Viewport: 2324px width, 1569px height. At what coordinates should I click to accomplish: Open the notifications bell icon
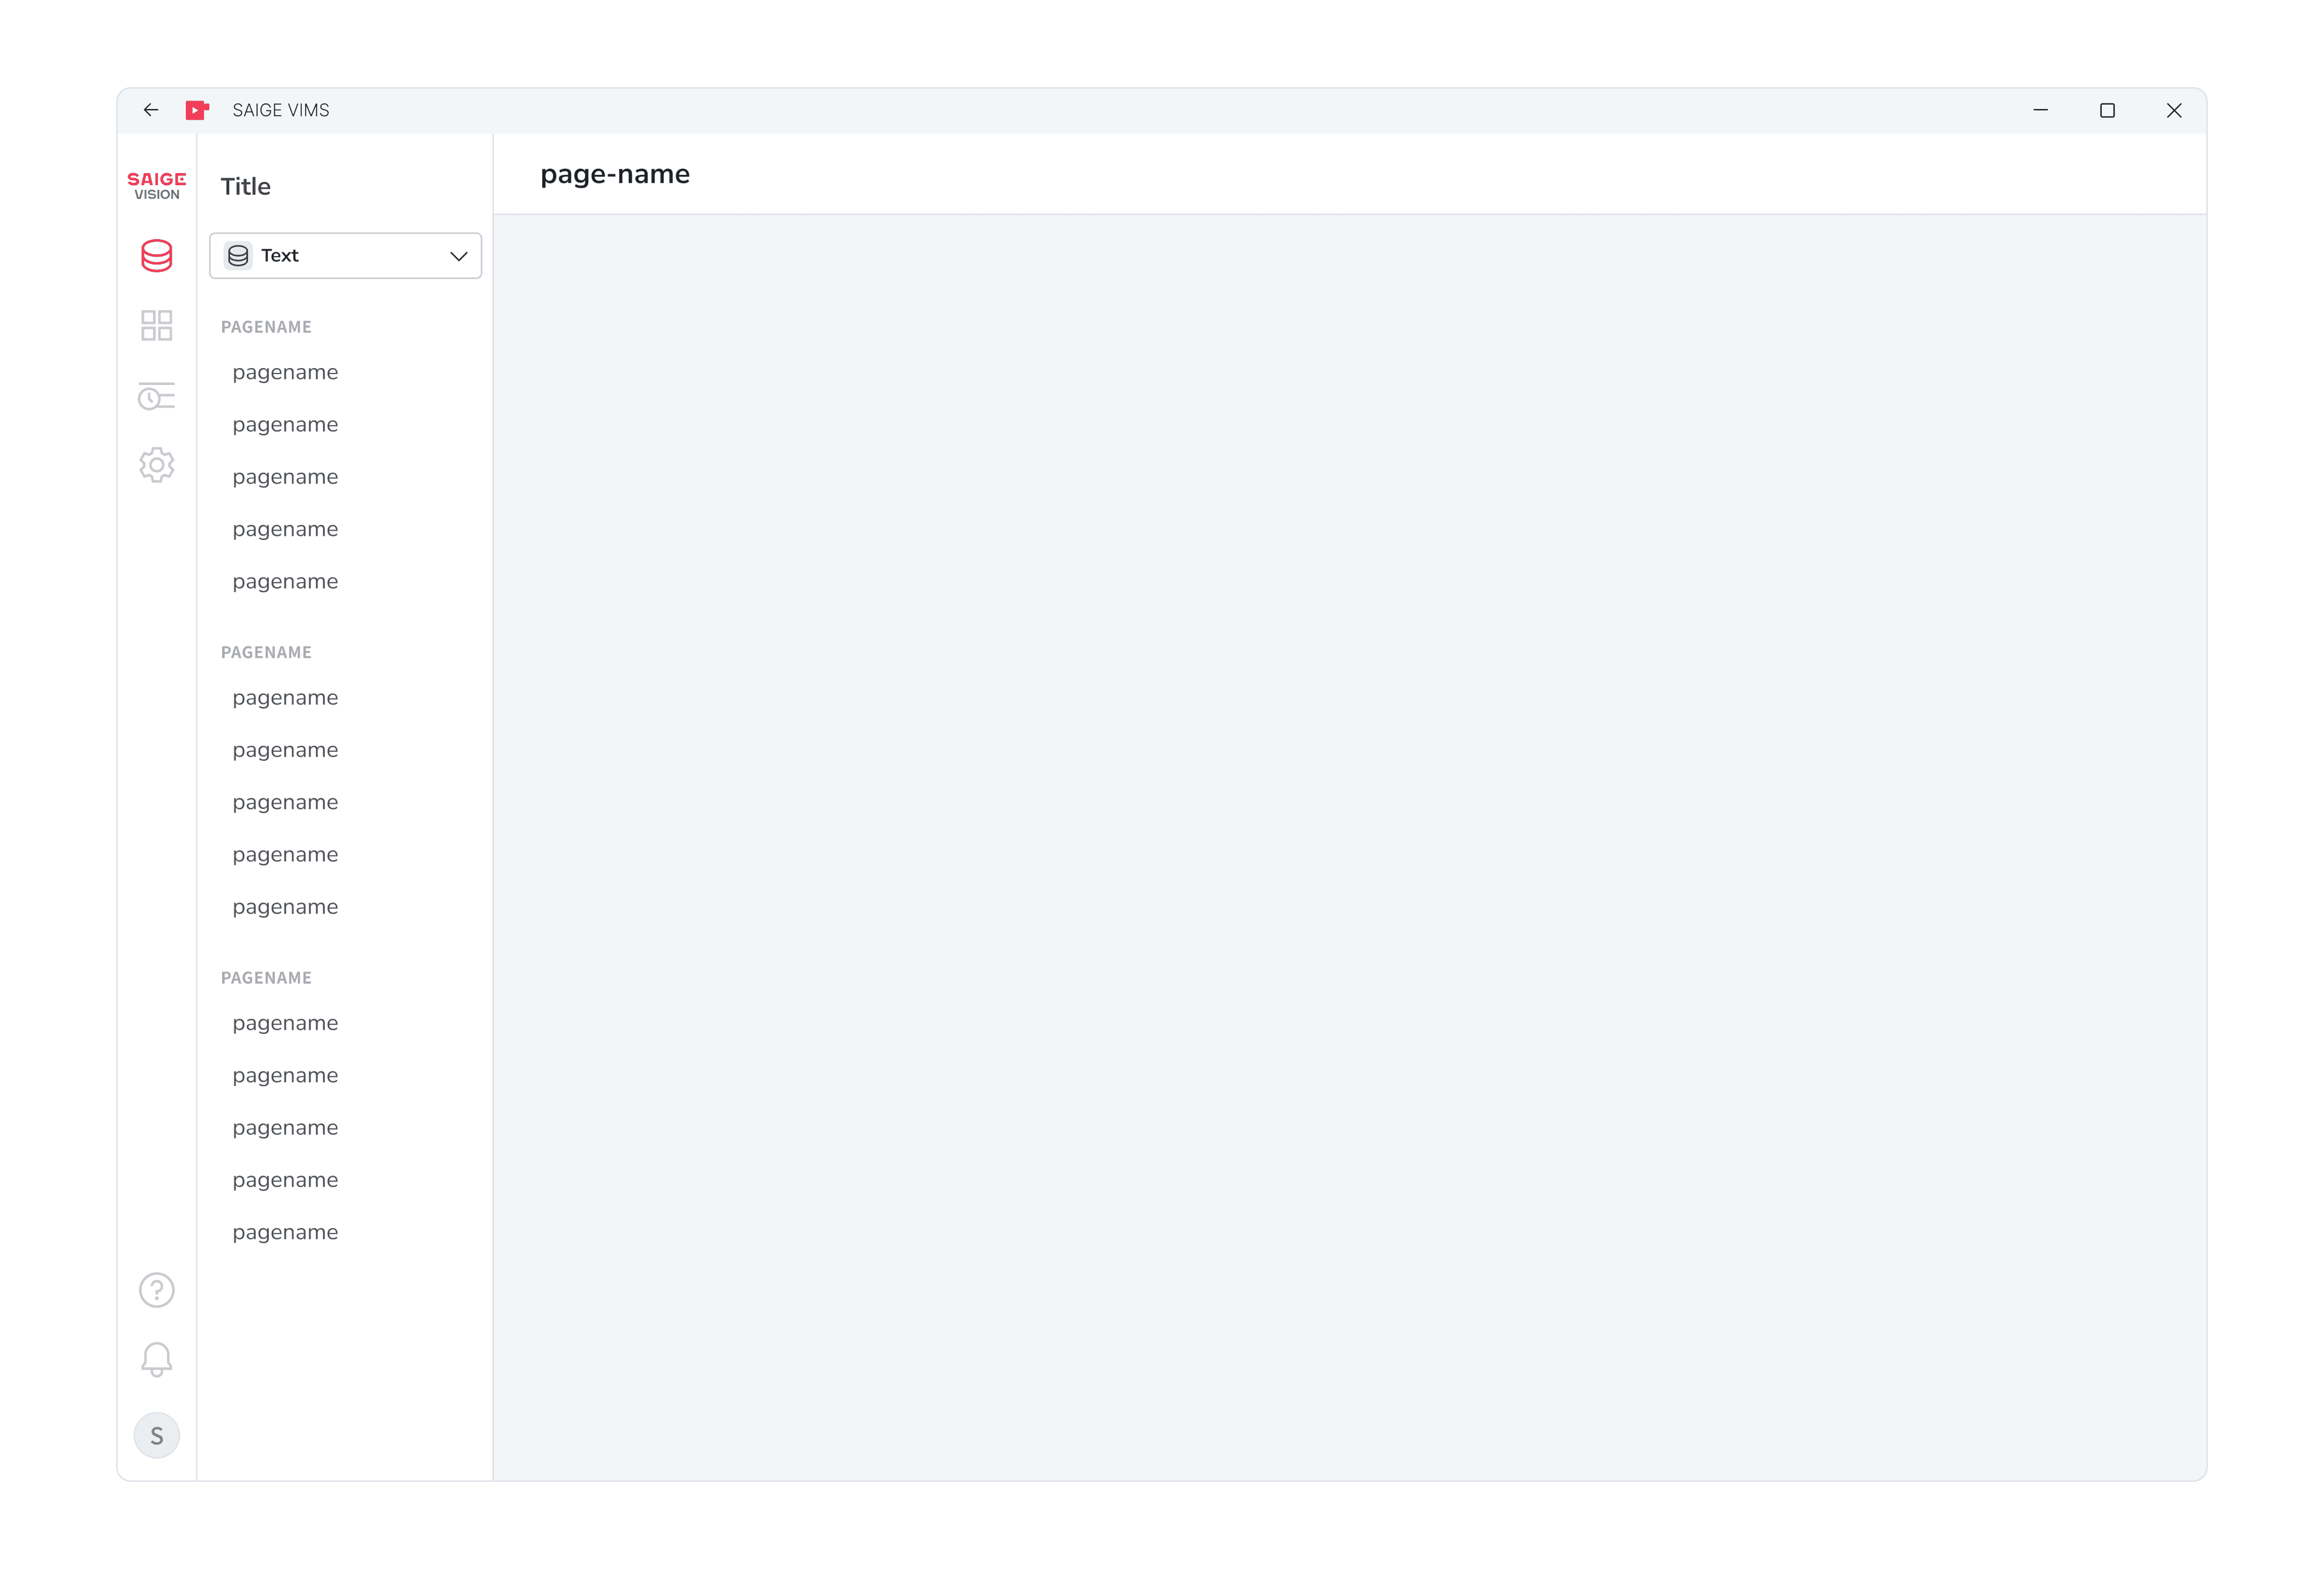156,1360
